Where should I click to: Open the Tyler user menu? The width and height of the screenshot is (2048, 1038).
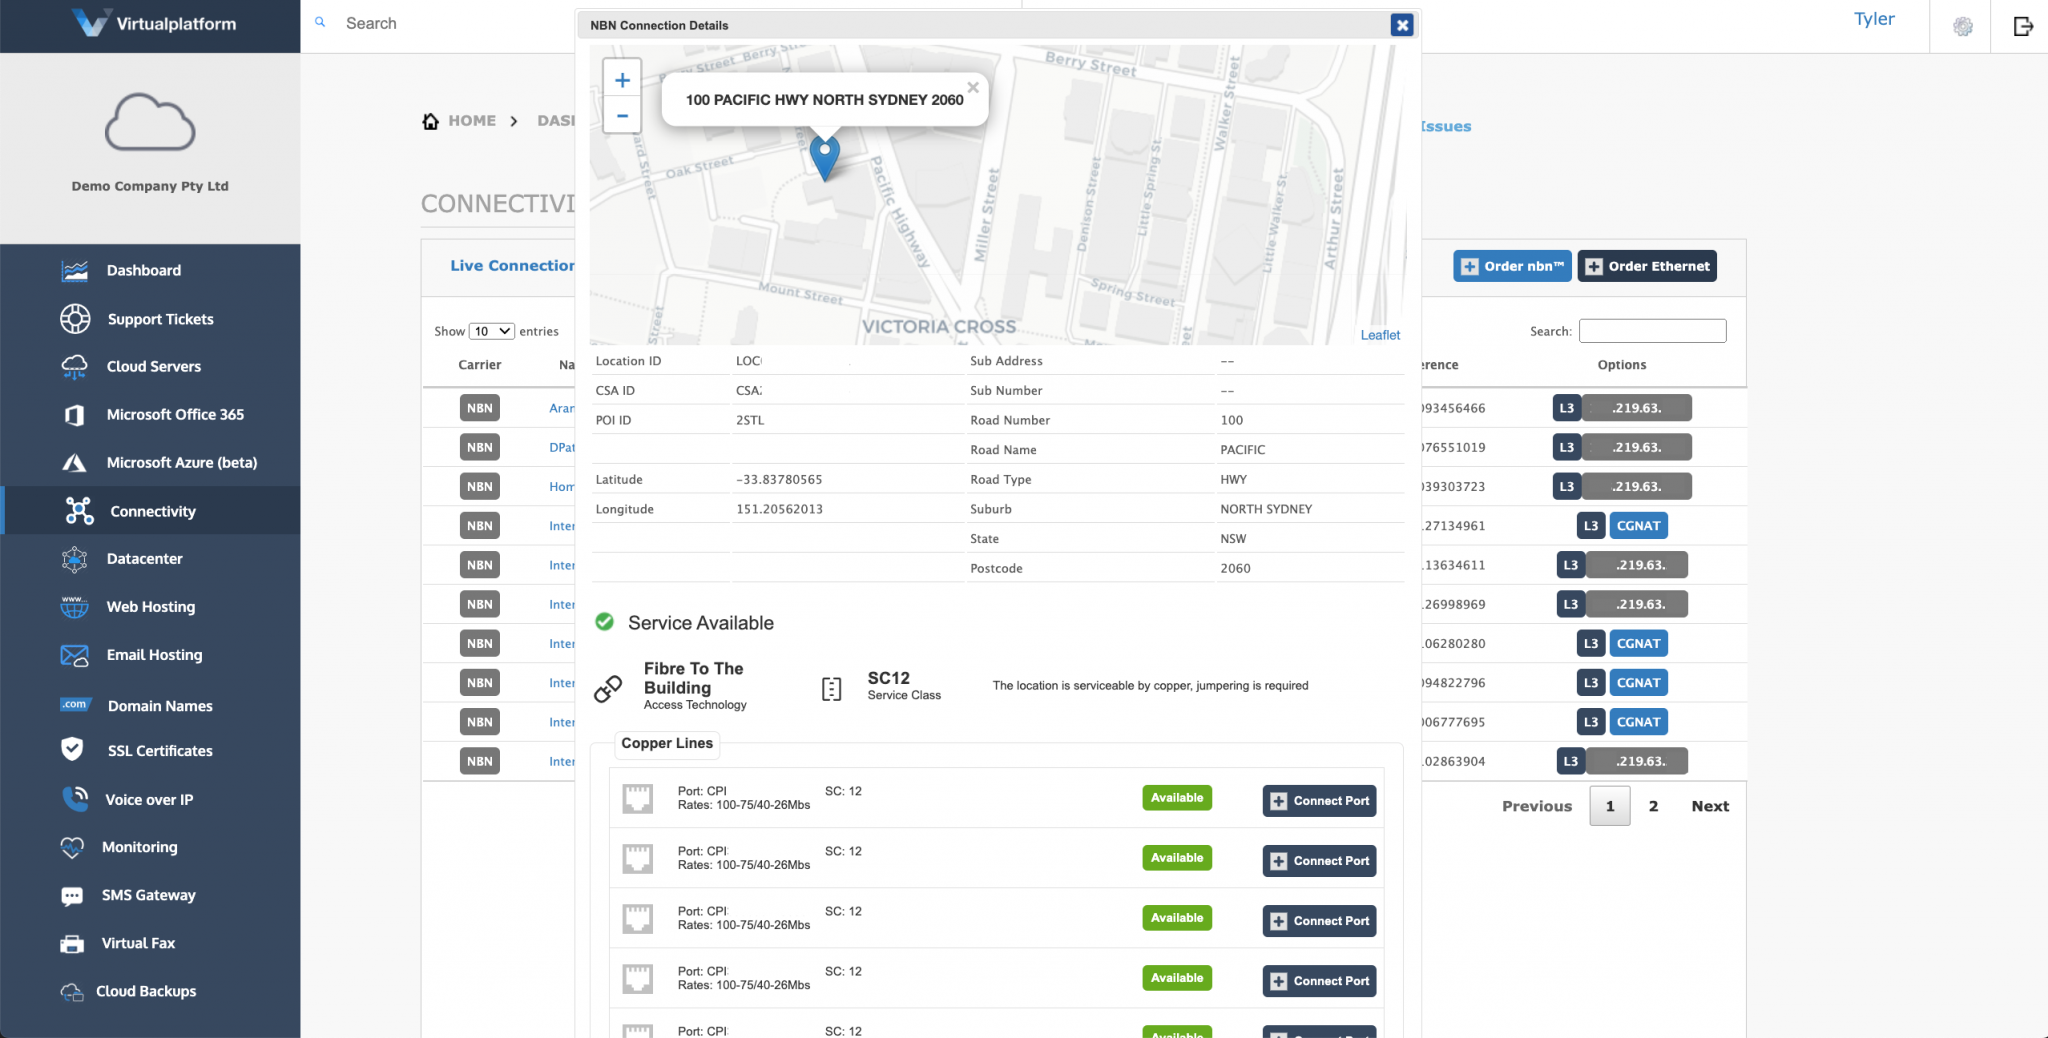pyautogui.click(x=1873, y=19)
